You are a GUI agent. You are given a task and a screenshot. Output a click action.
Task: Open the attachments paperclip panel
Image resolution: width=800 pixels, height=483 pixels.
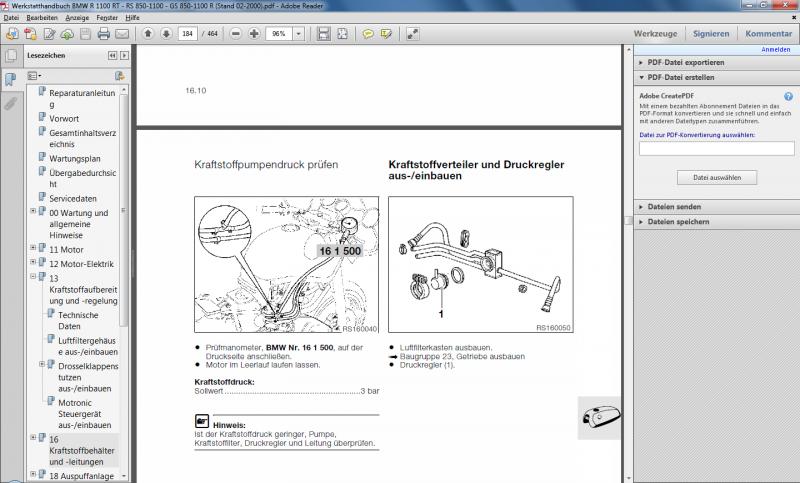coord(11,102)
